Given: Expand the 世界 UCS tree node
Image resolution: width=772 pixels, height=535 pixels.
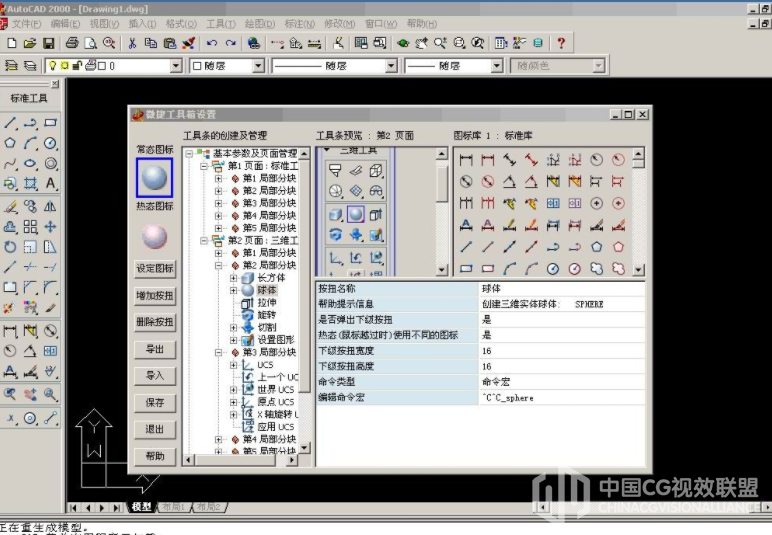Looking at the screenshot, I should tap(233, 389).
